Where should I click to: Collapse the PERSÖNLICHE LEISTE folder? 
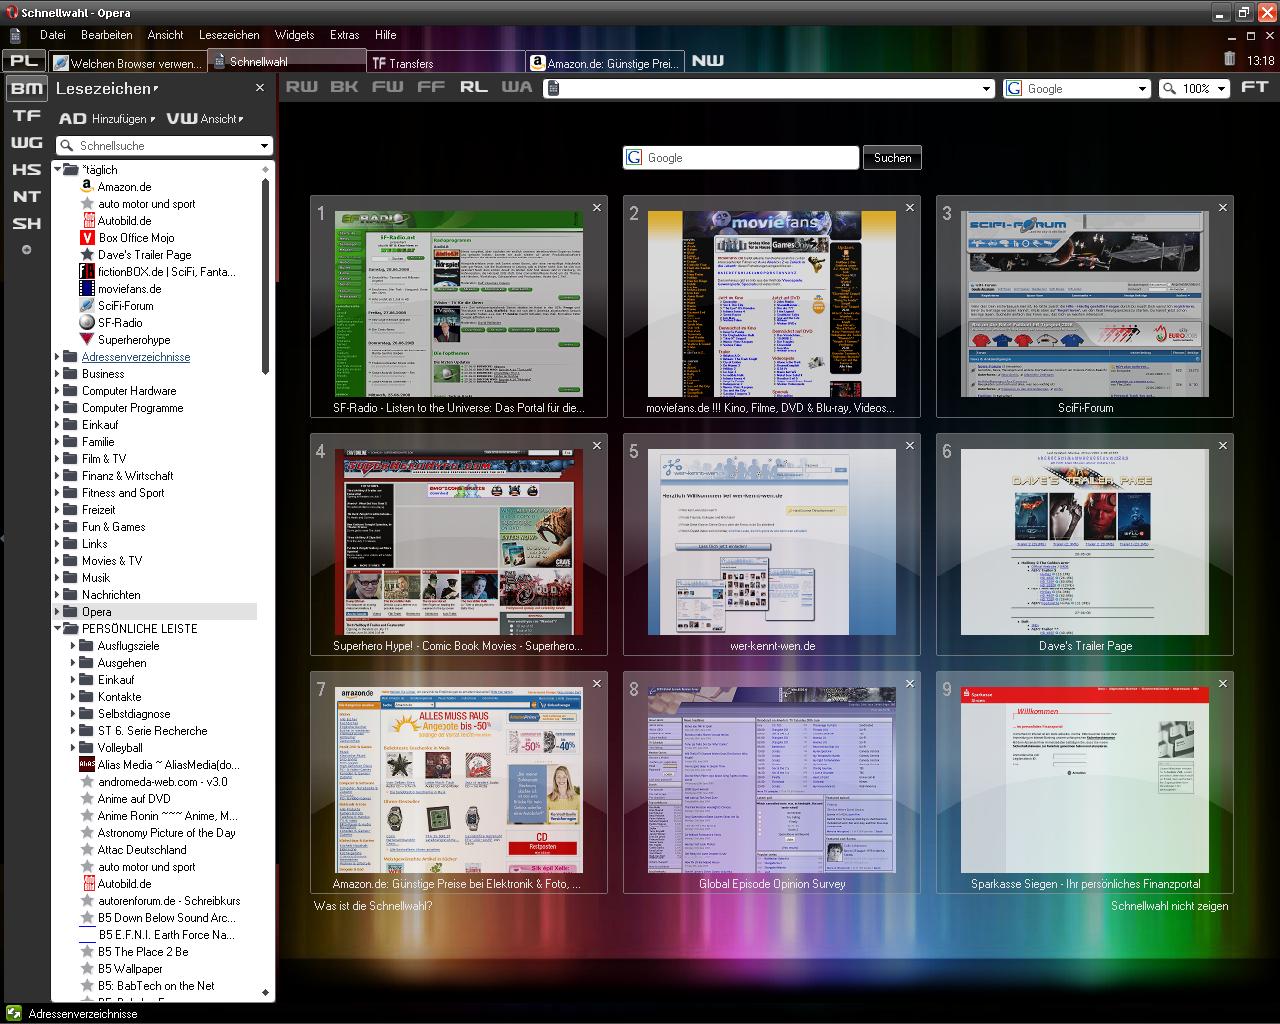[x=57, y=629]
